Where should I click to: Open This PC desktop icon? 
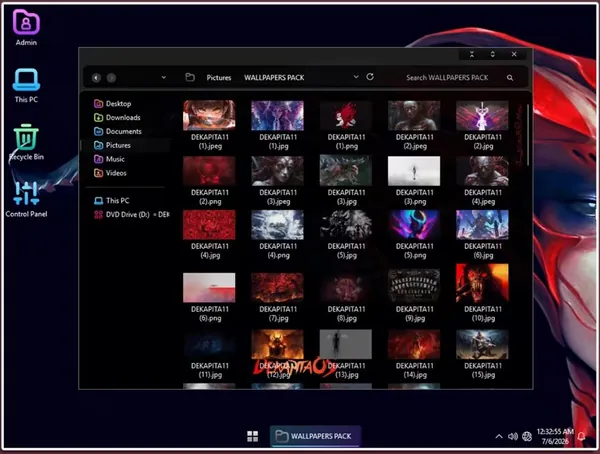[x=26, y=85]
